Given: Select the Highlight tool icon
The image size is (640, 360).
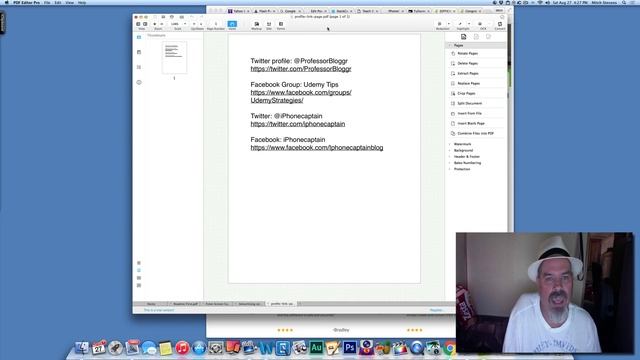Looking at the screenshot, I should [x=460, y=24].
